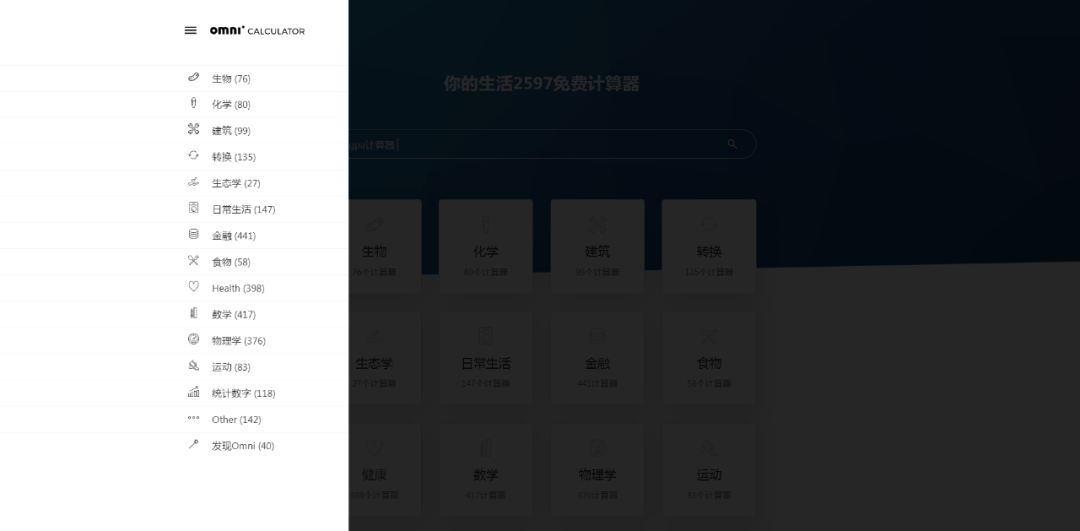Open the dimmed 数学 category card
Viewport: 1080px width, 531px height.
[x=486, y=469]
